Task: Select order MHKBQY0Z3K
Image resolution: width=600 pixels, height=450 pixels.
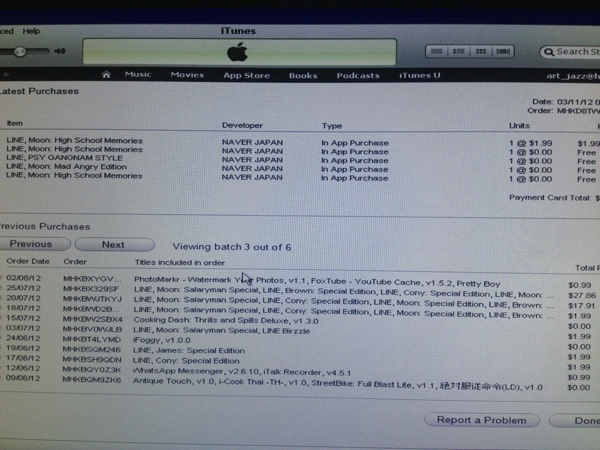Action: click(x=91, y=370)
